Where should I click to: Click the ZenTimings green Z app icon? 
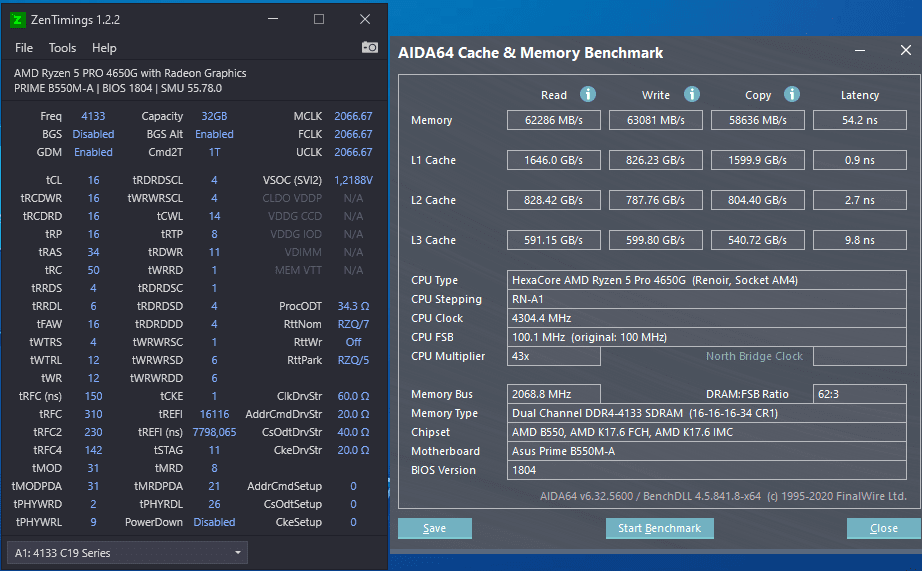(18, 20)
